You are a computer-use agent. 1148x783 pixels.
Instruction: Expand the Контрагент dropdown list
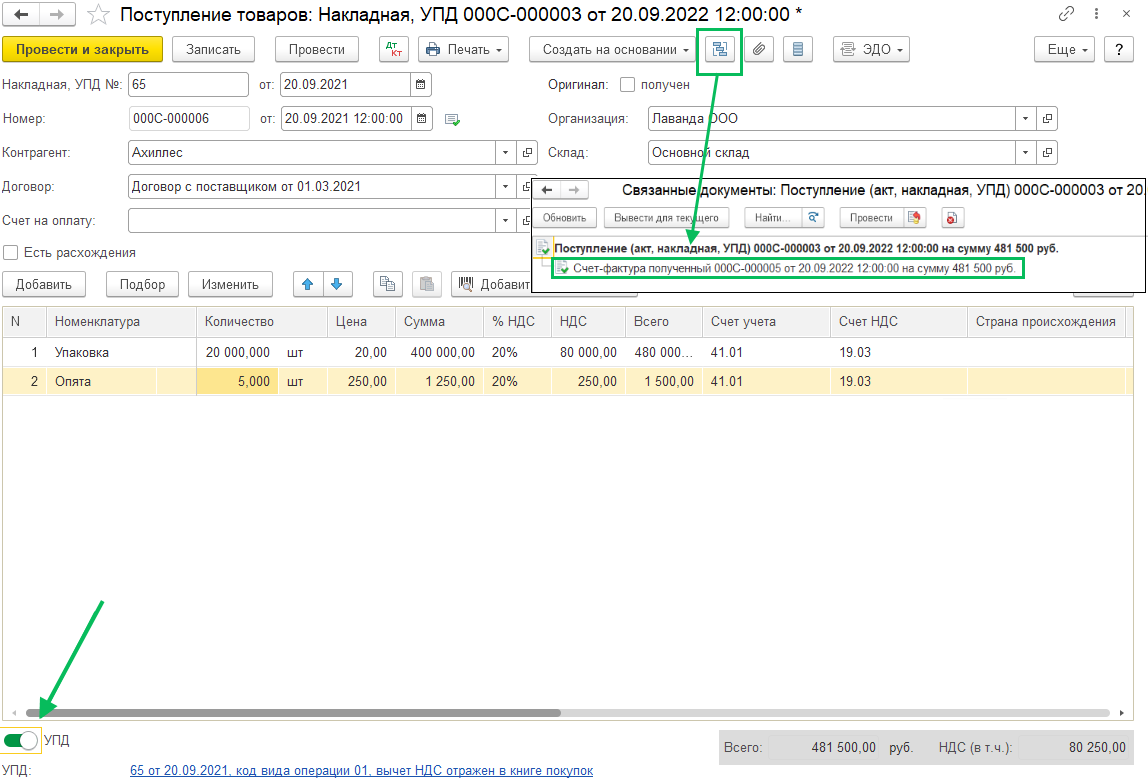pyautogui.click(x=505, y=153)
